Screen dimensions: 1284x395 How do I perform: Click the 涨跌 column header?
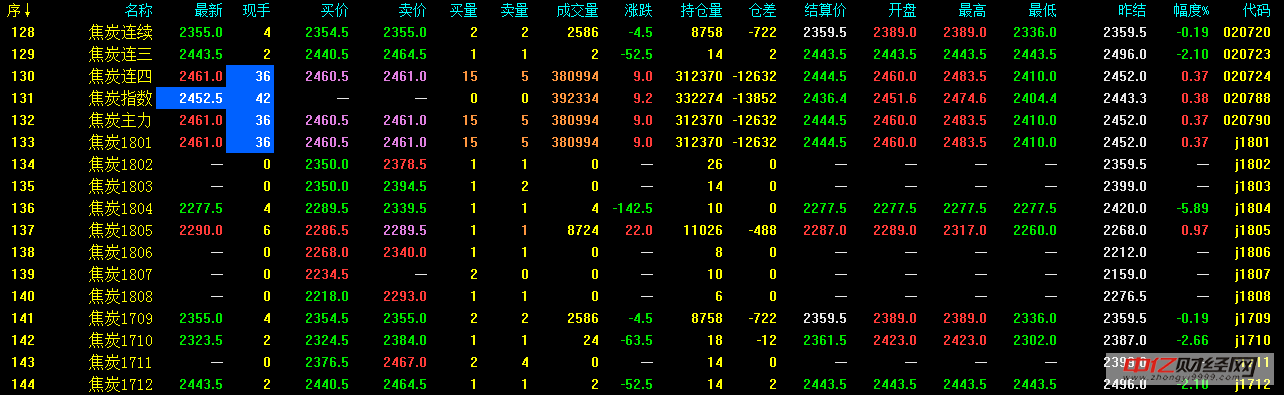(x=638, y=11)
